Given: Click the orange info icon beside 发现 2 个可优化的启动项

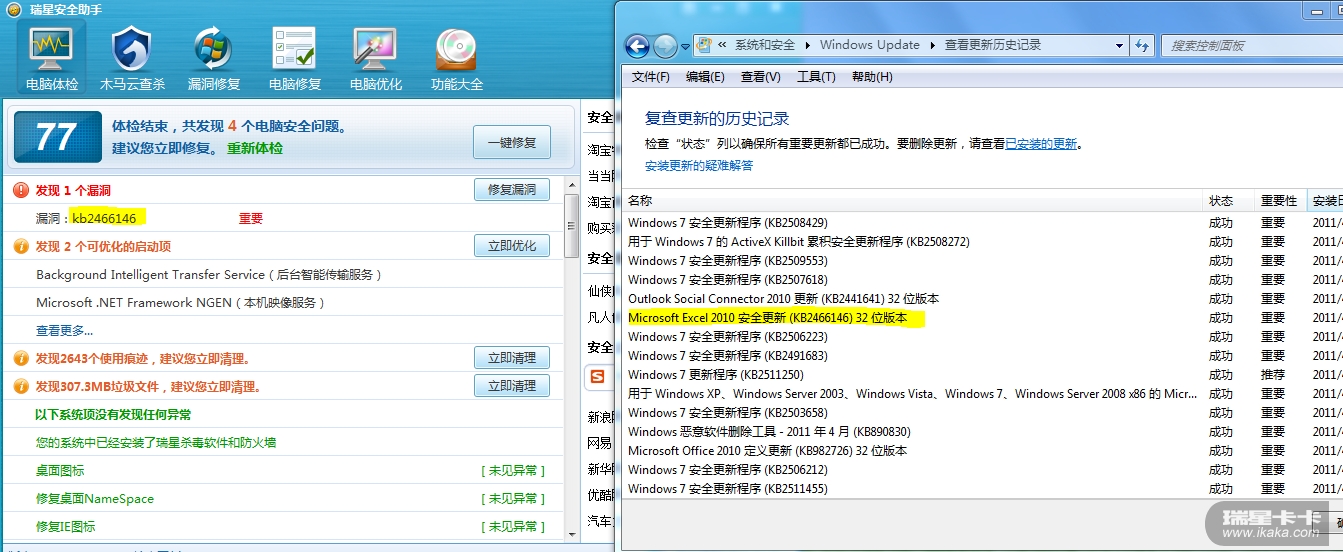Looking at the screenshot, I should tap(21, 246).
